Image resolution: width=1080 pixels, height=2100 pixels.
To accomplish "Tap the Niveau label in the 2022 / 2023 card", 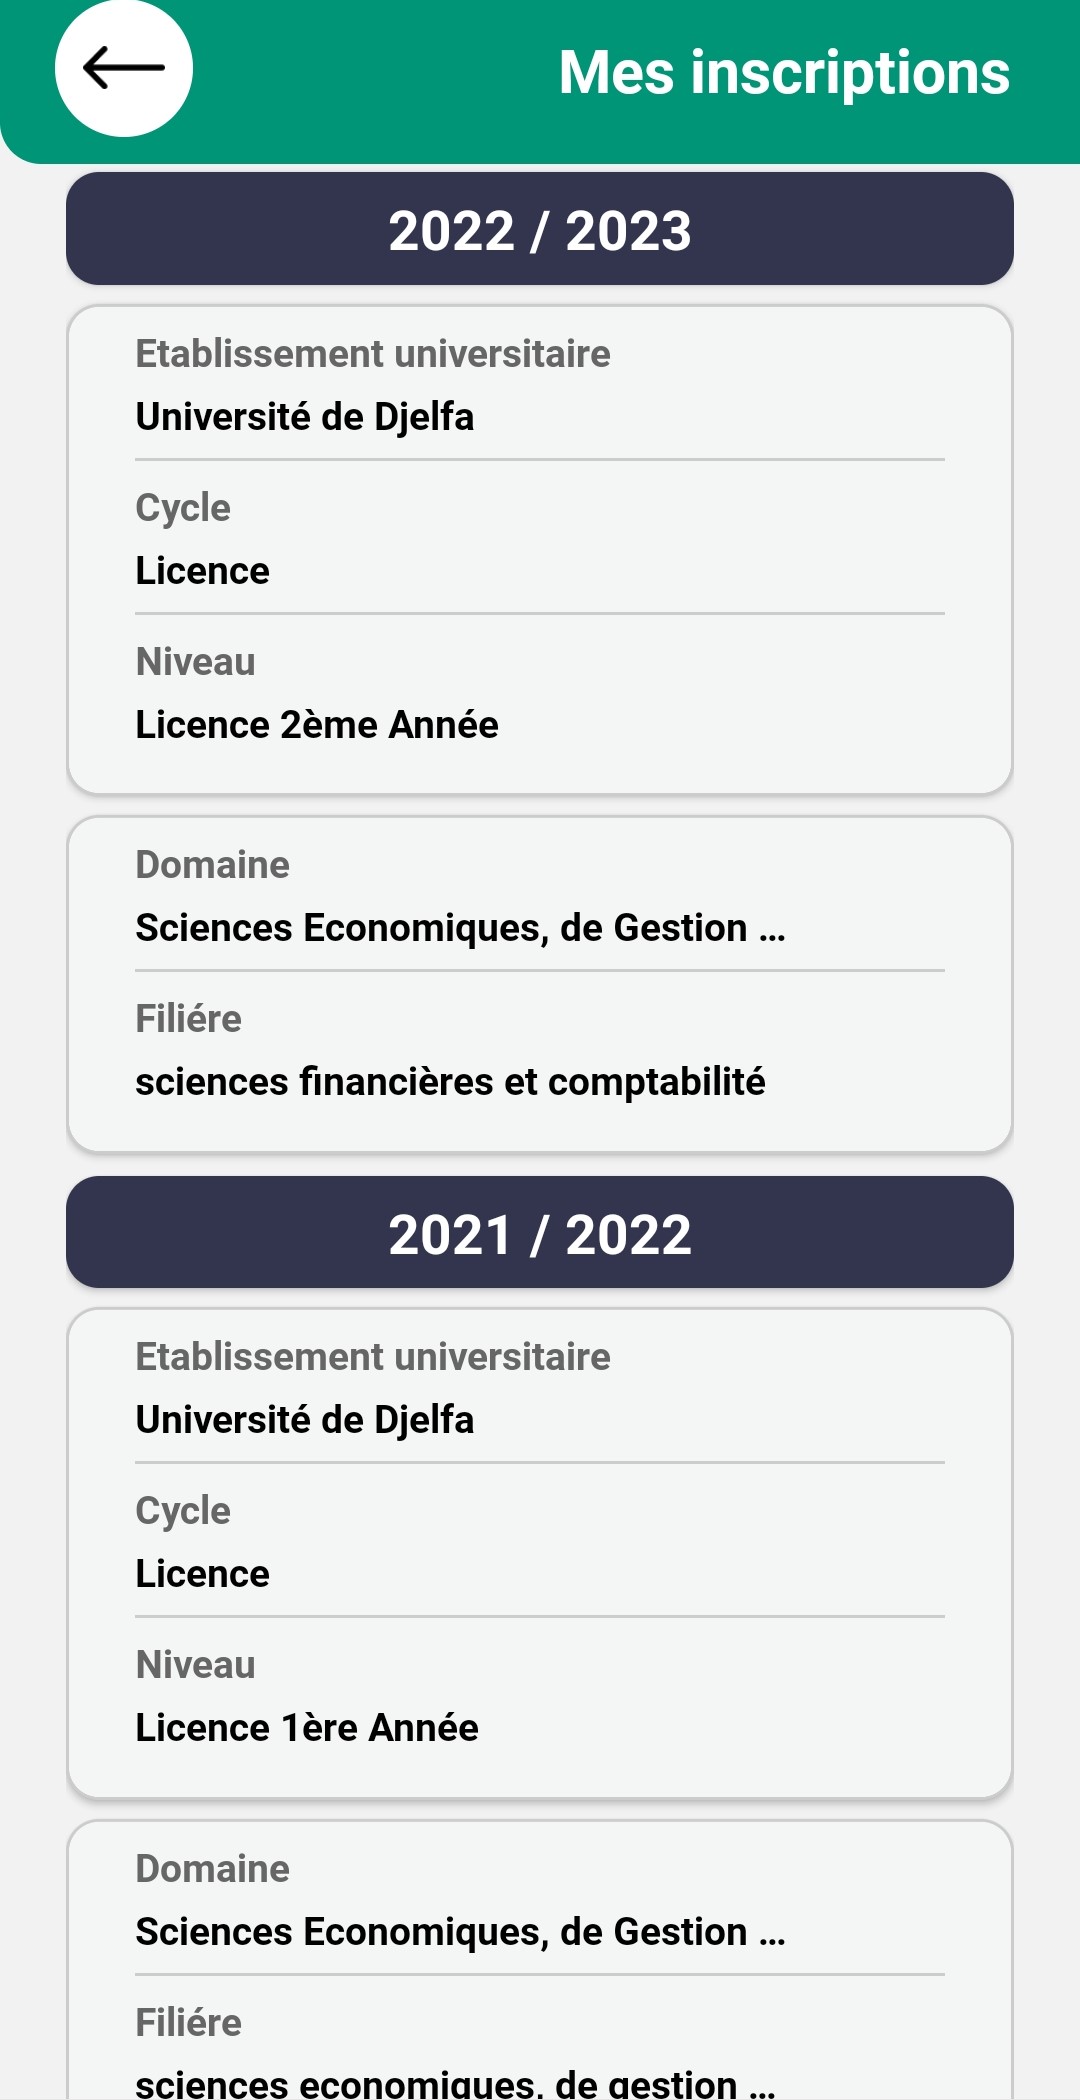I will point(196,662).
